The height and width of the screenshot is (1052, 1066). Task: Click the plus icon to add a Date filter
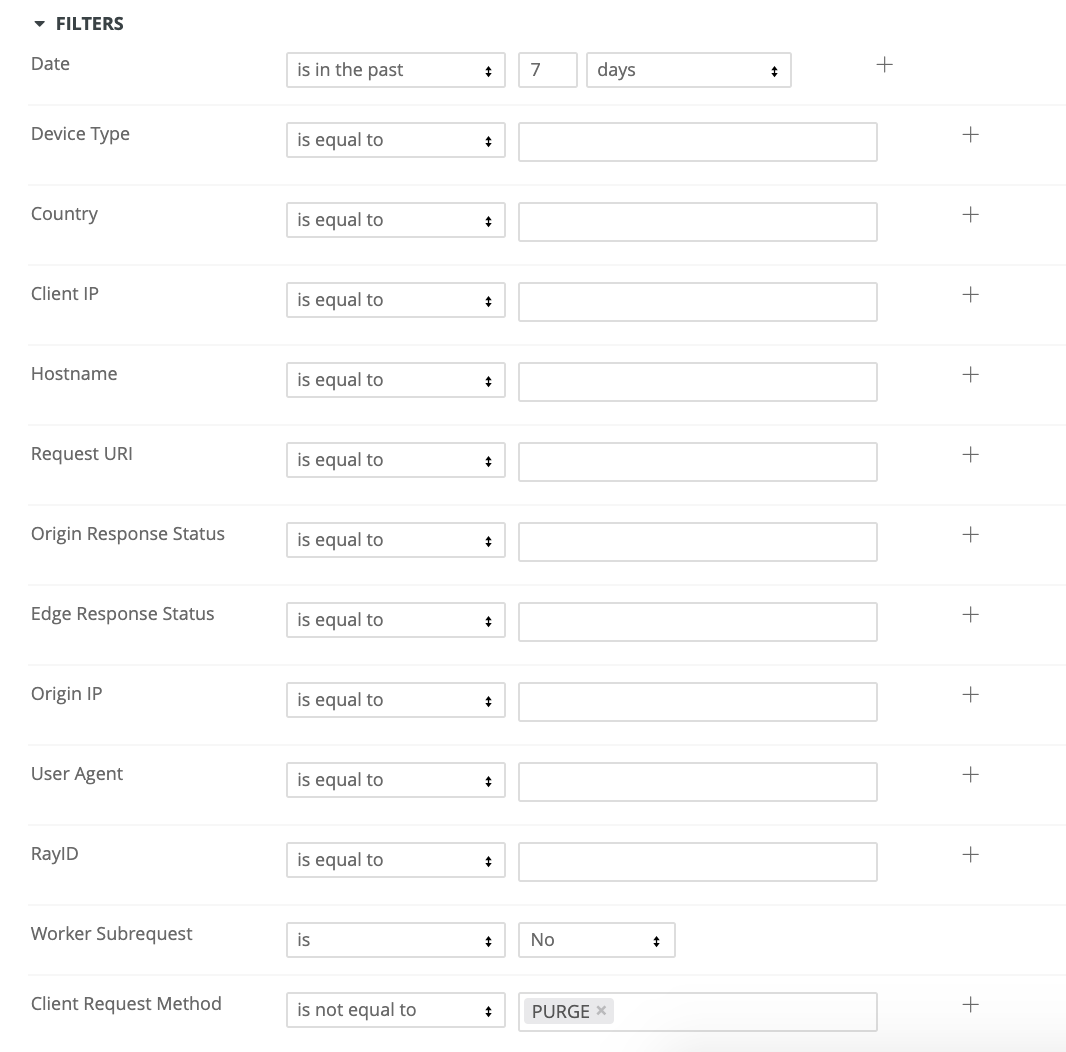884,63
